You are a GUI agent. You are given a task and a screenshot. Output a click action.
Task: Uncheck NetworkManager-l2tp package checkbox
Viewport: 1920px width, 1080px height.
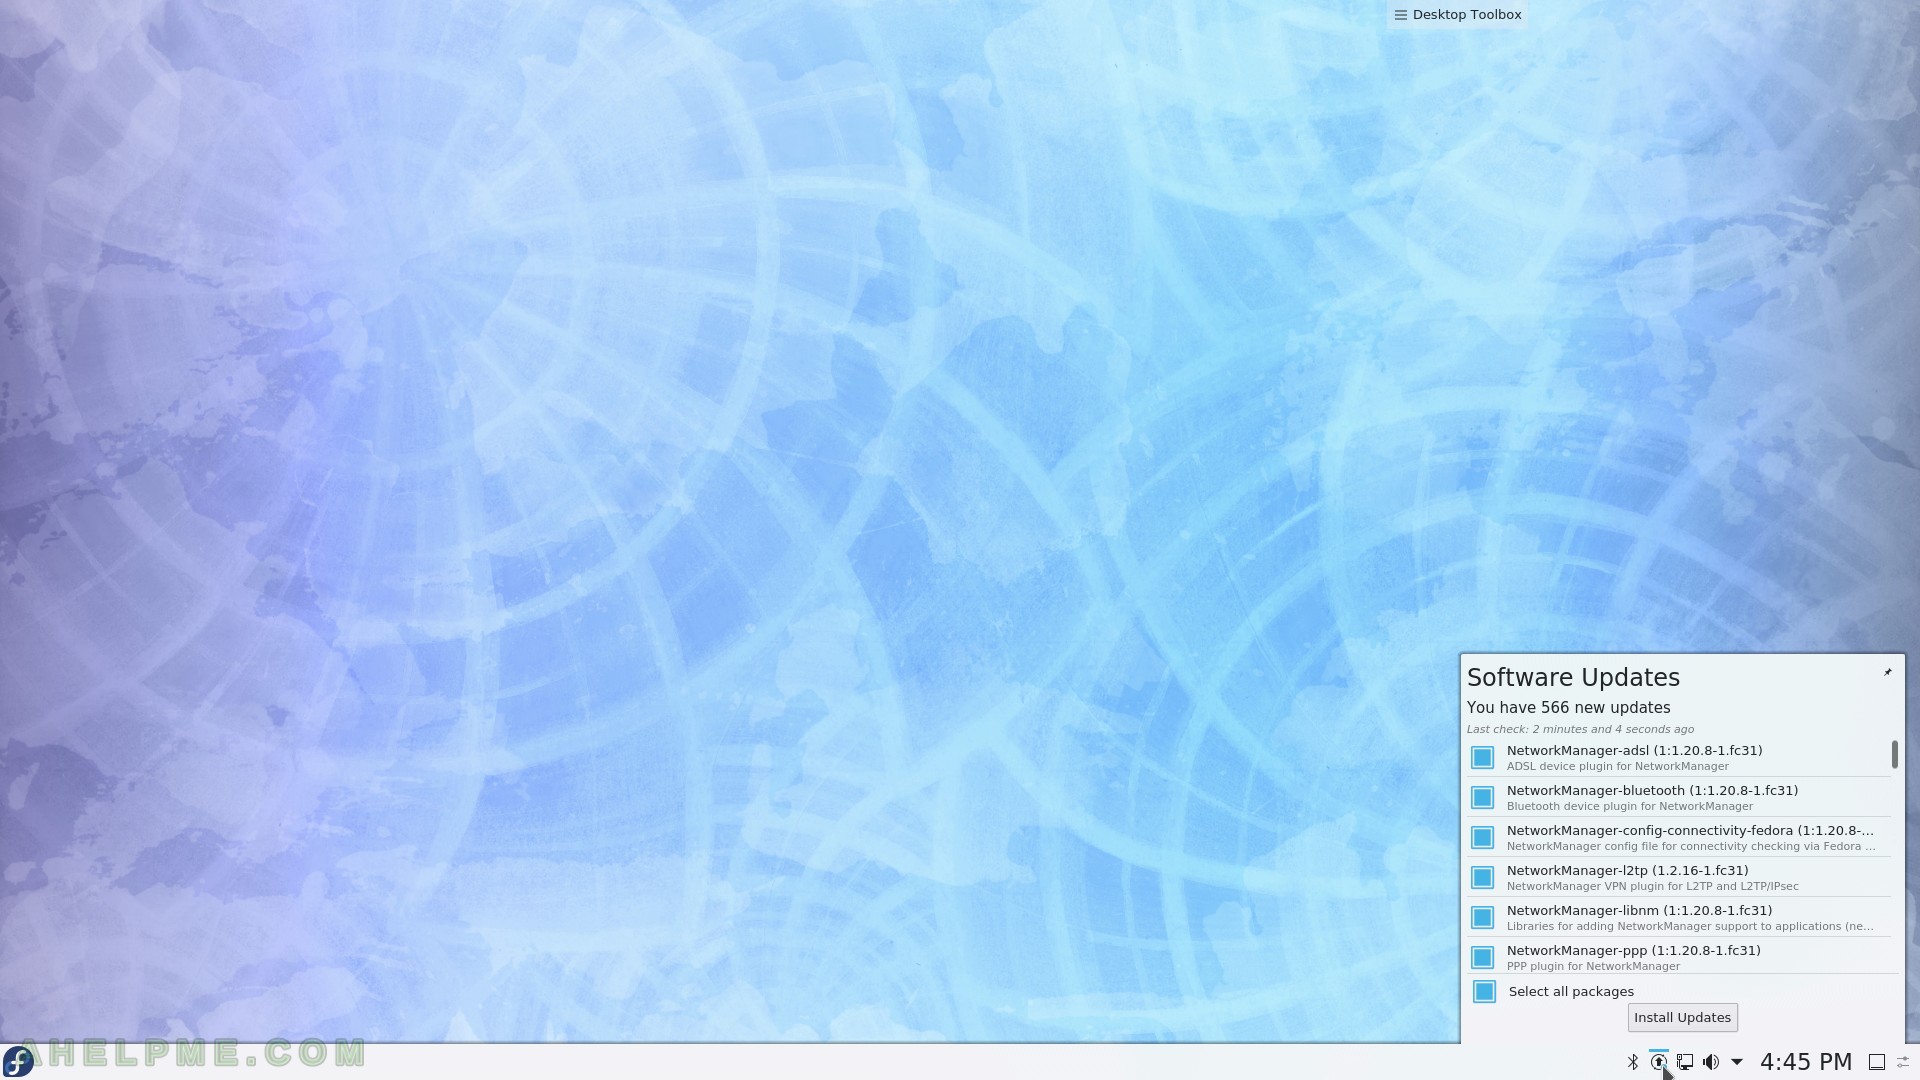point(1483,878)
